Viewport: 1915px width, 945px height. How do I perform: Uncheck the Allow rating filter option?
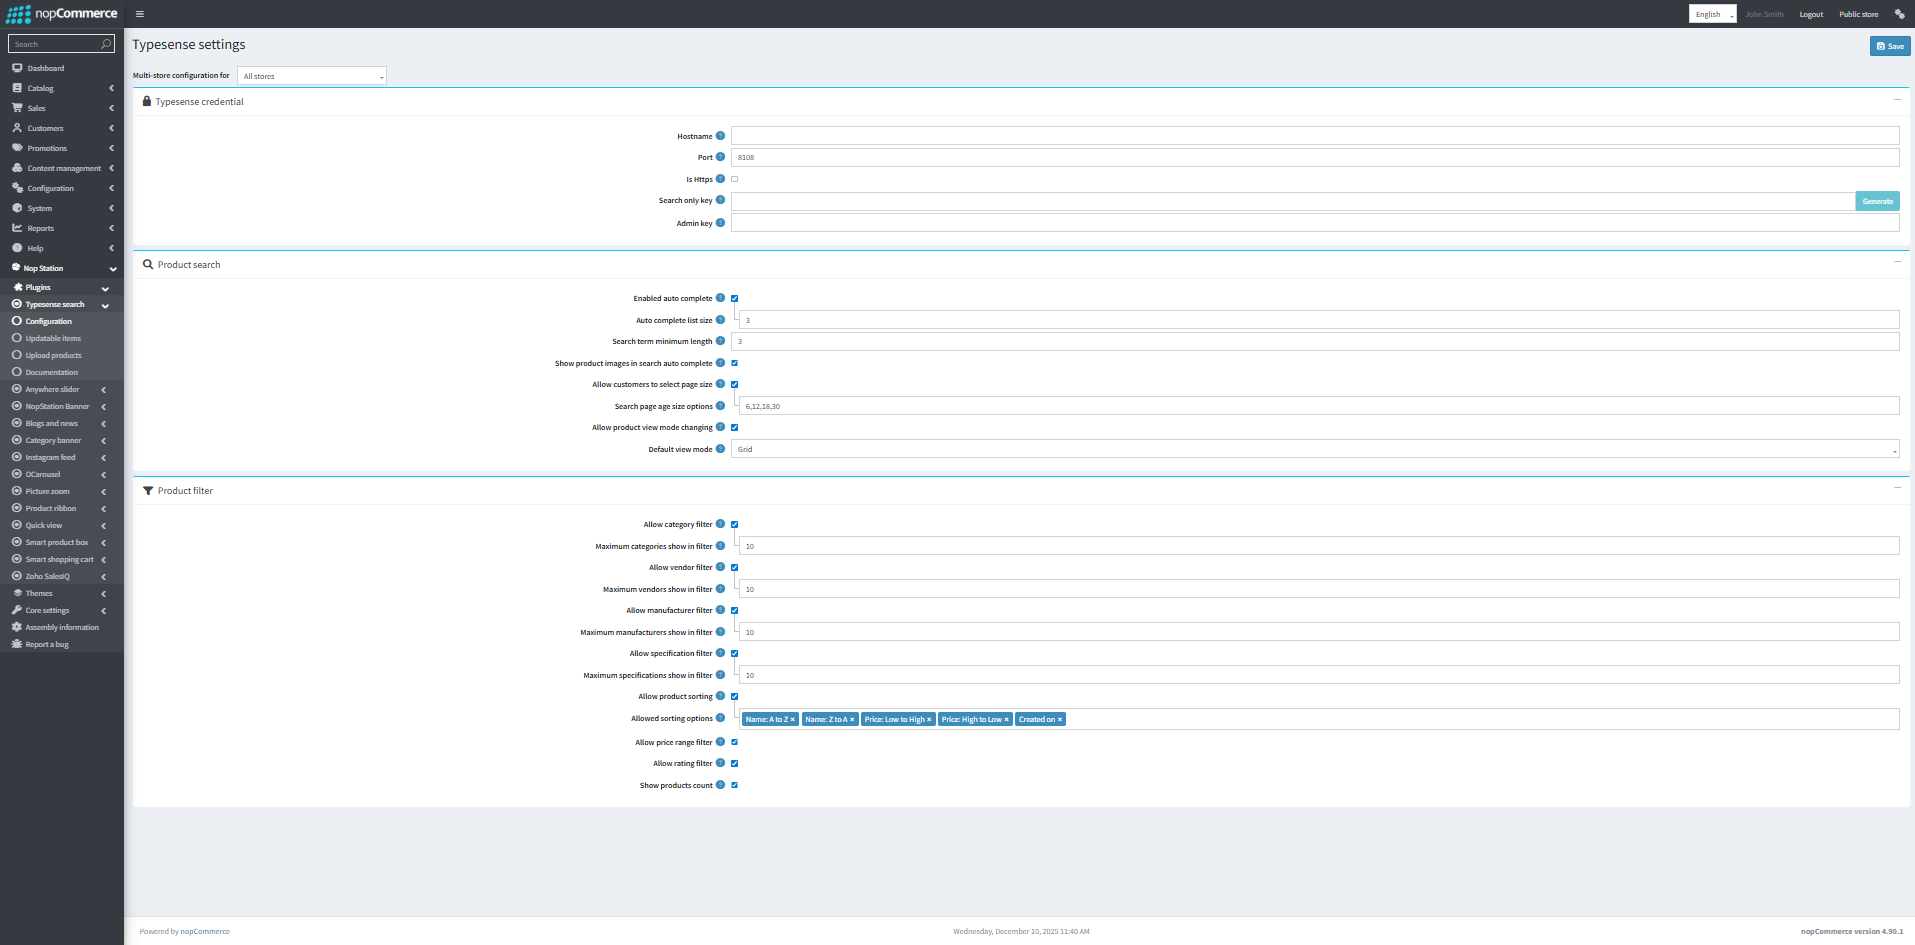pyautogui.click(x=734, y=763)
